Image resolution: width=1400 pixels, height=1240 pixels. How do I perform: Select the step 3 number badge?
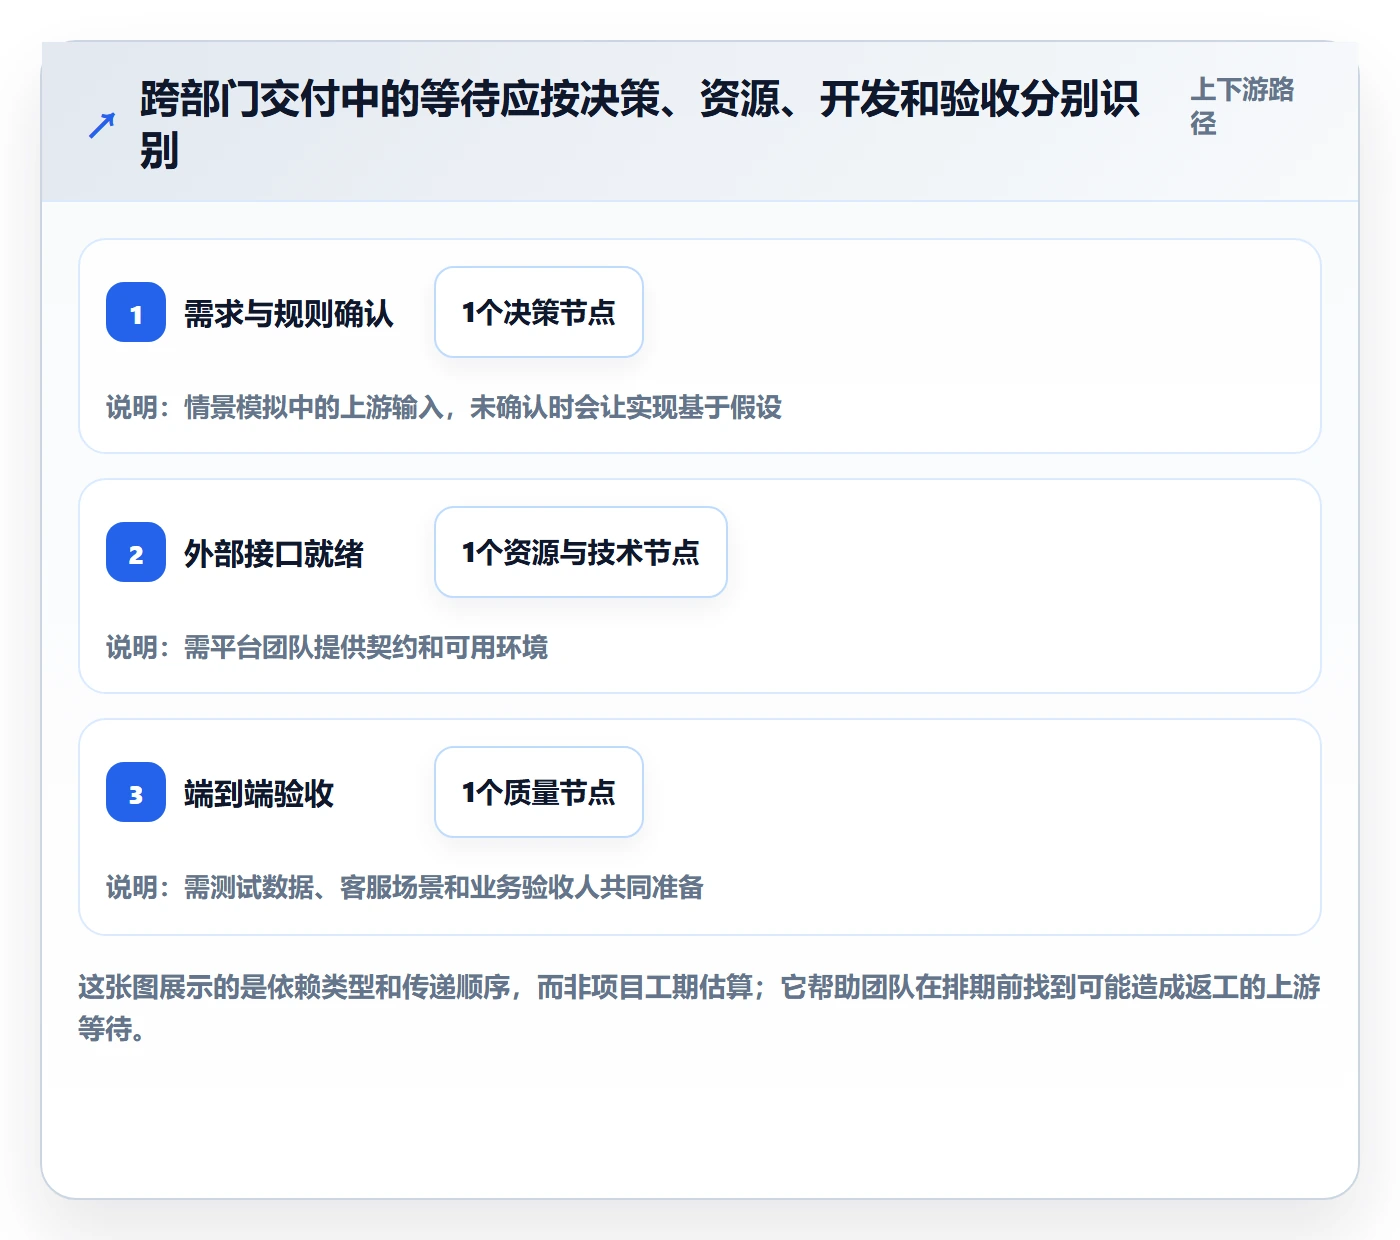pos(136,792)
